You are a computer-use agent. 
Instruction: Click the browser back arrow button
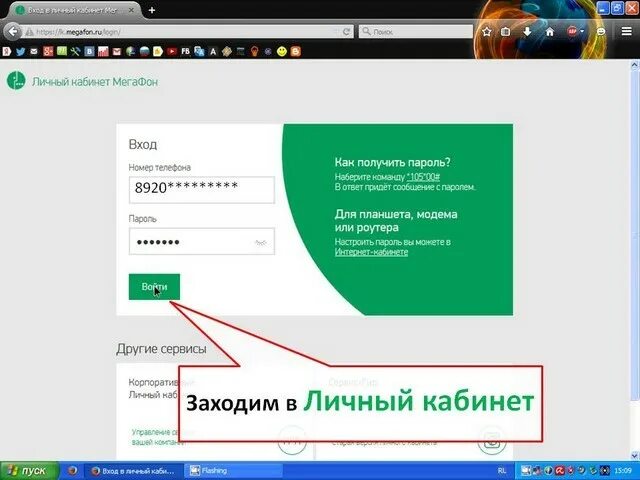tap(13, 31)
